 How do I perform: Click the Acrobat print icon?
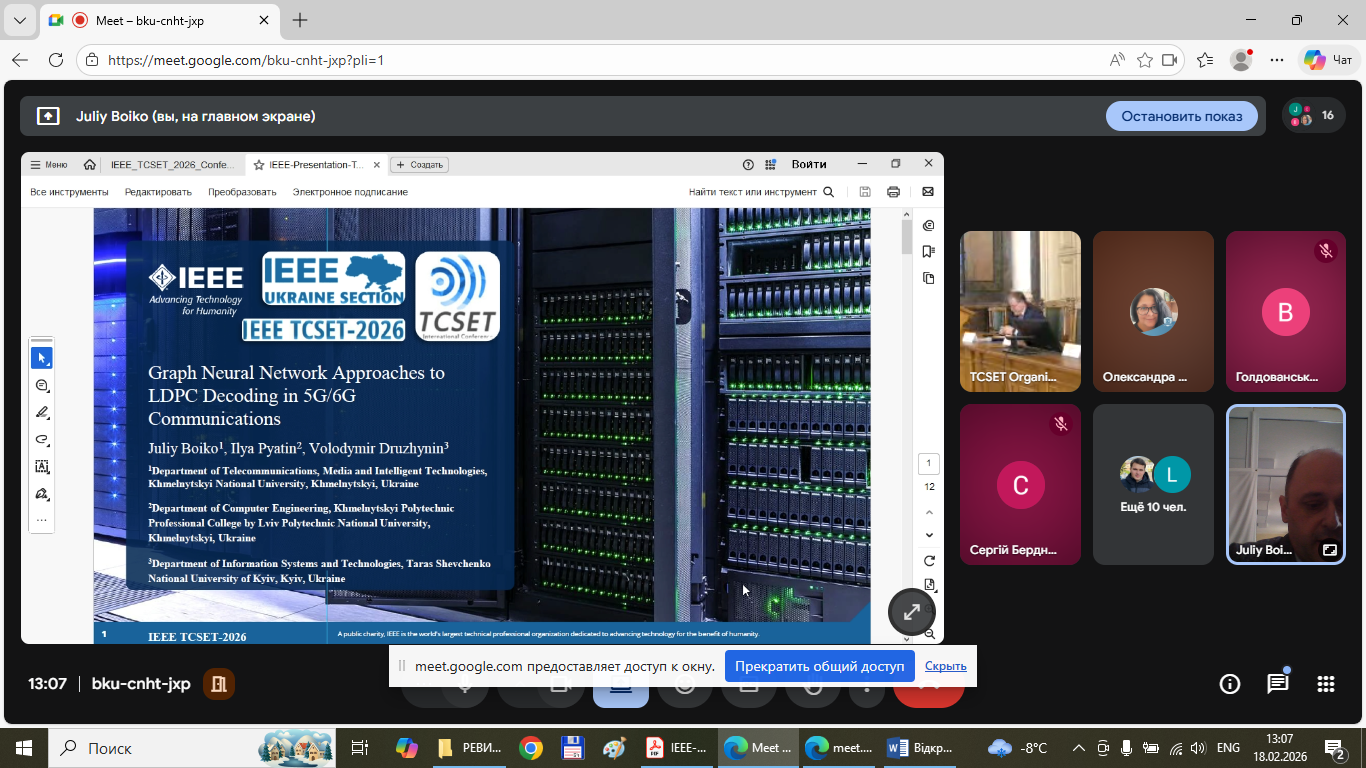[893, 192]
